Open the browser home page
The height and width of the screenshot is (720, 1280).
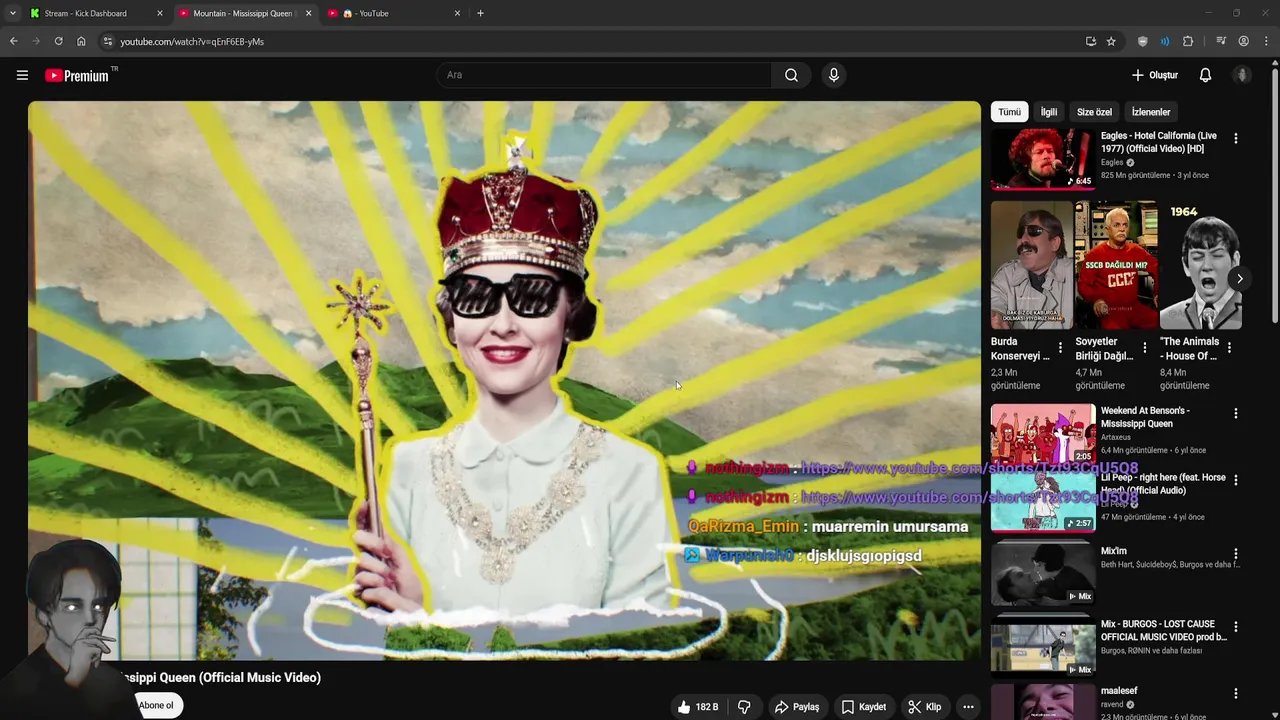81,41
